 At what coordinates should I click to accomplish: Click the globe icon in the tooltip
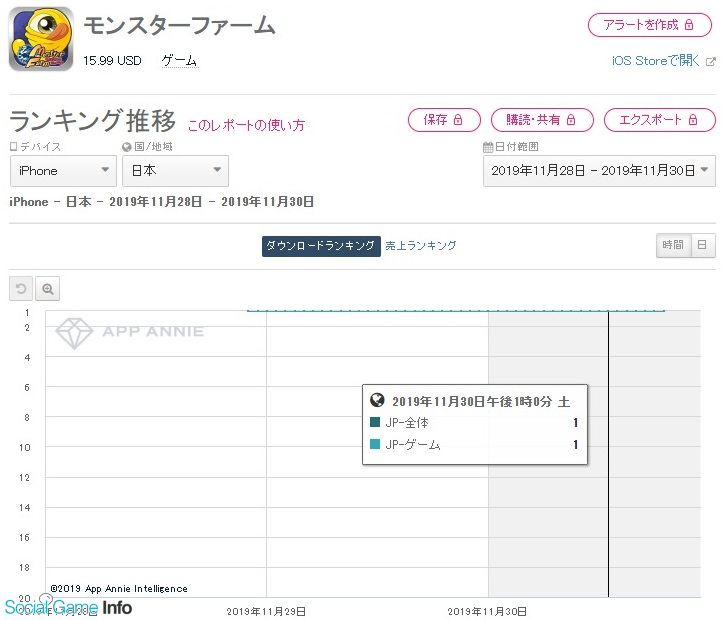click(x=377, y=400)
